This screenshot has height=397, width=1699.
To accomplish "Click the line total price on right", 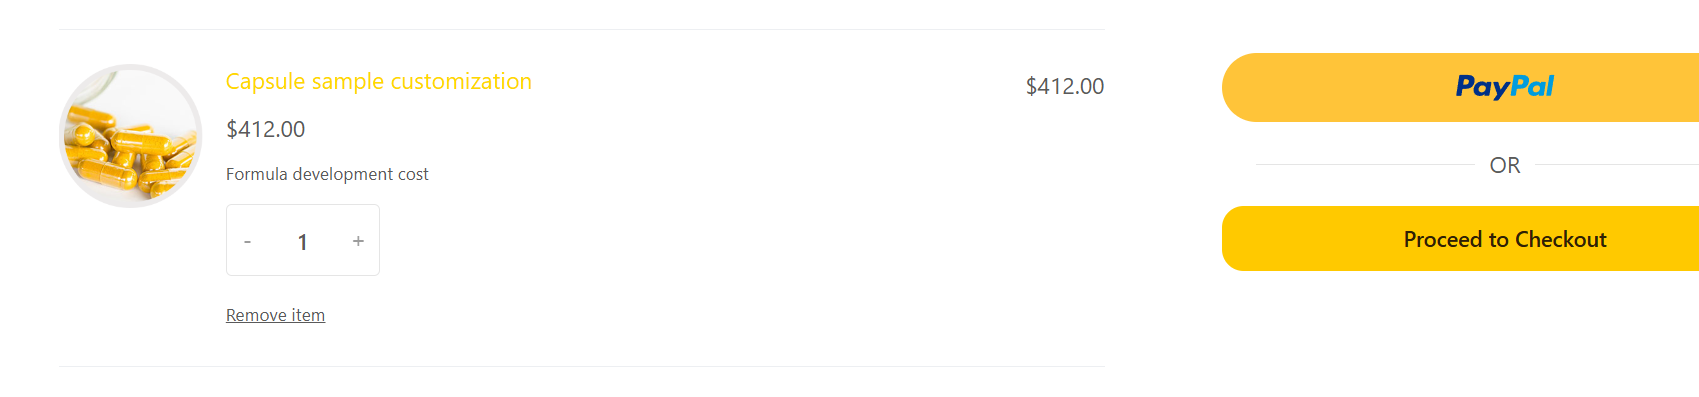I will [x=1065, y=86].
